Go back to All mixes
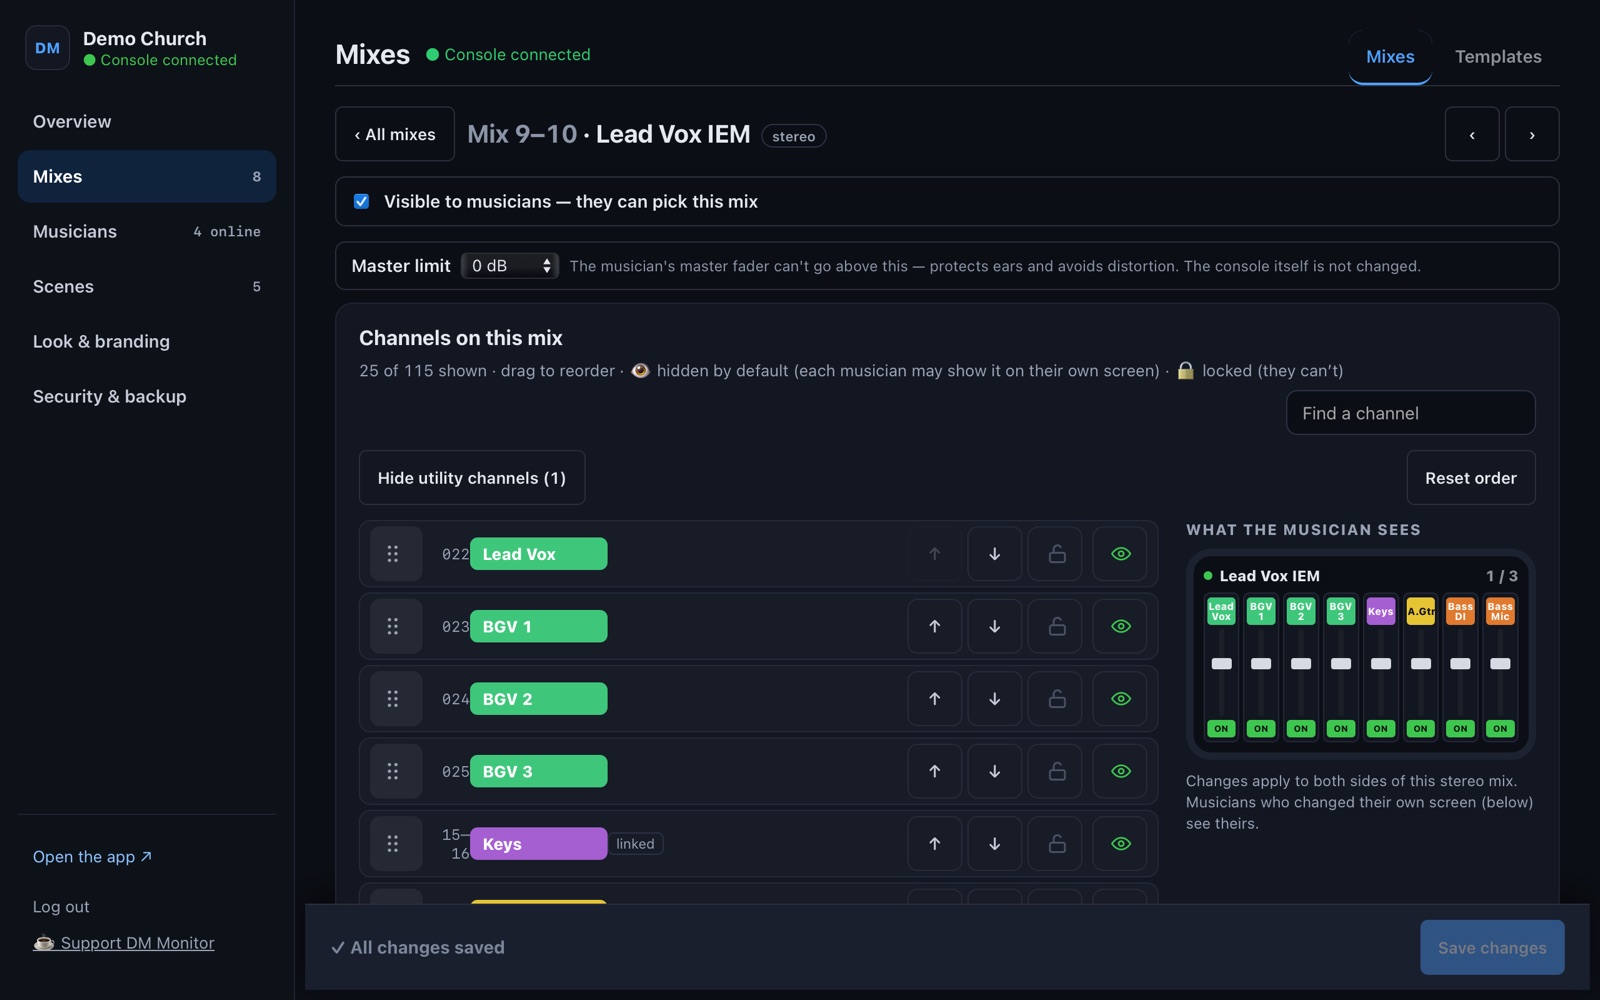1600x1000 pixels. 395,134
